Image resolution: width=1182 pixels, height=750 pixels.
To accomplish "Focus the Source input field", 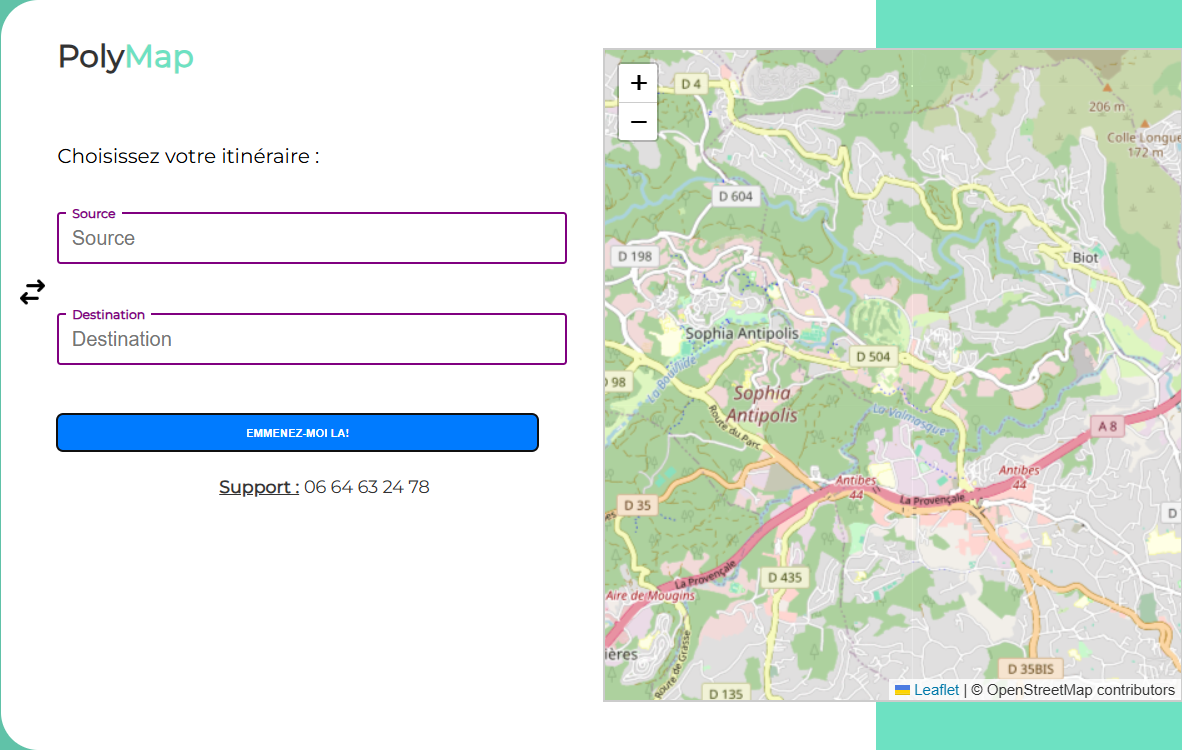I will click(312, 239).
